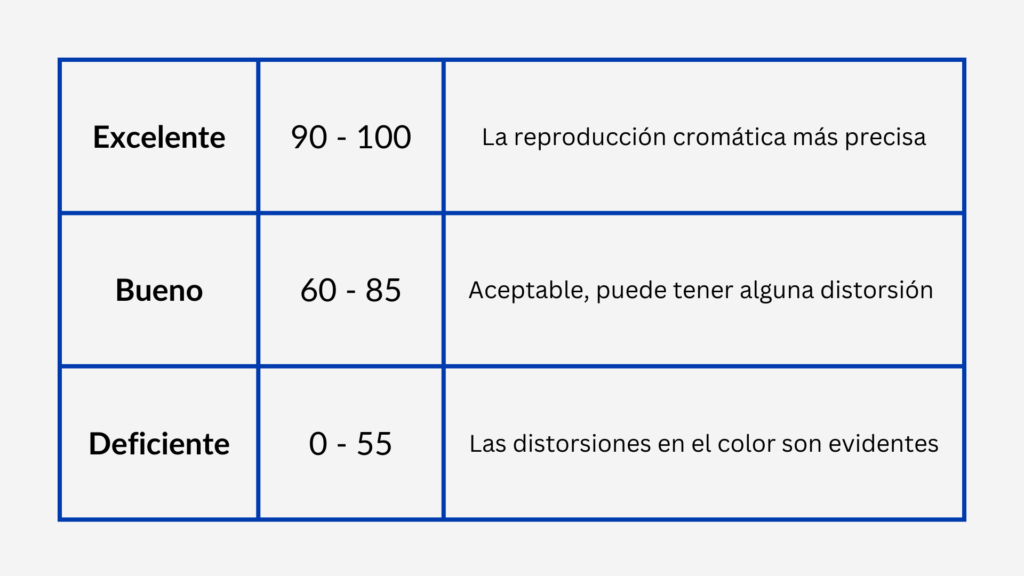Click the number 100 in the table
This screenshot has height=576, width=1024.
click(384, 137)
